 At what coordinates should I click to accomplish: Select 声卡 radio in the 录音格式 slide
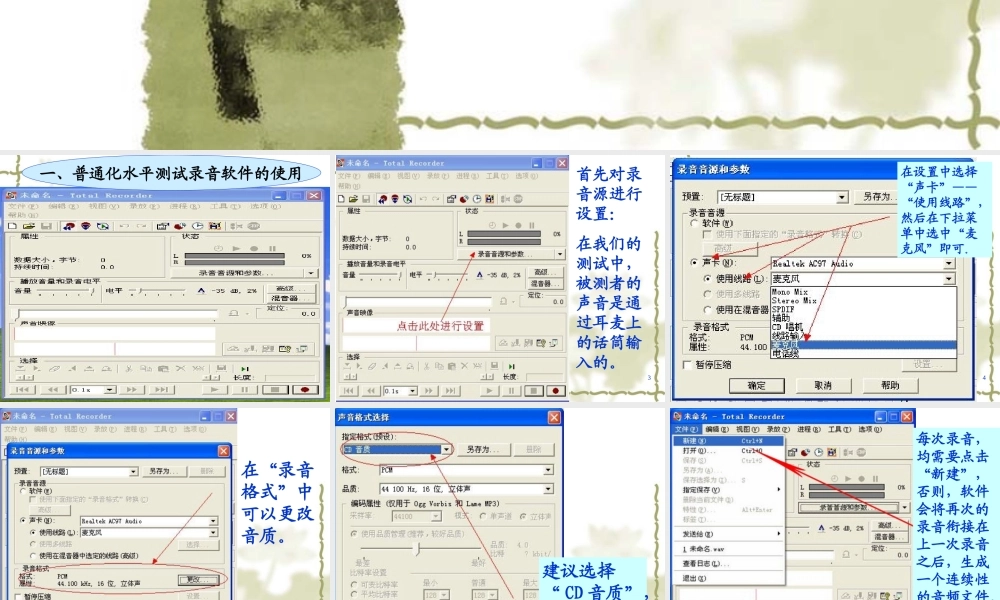pyautogui.click(x=24, y=520)
